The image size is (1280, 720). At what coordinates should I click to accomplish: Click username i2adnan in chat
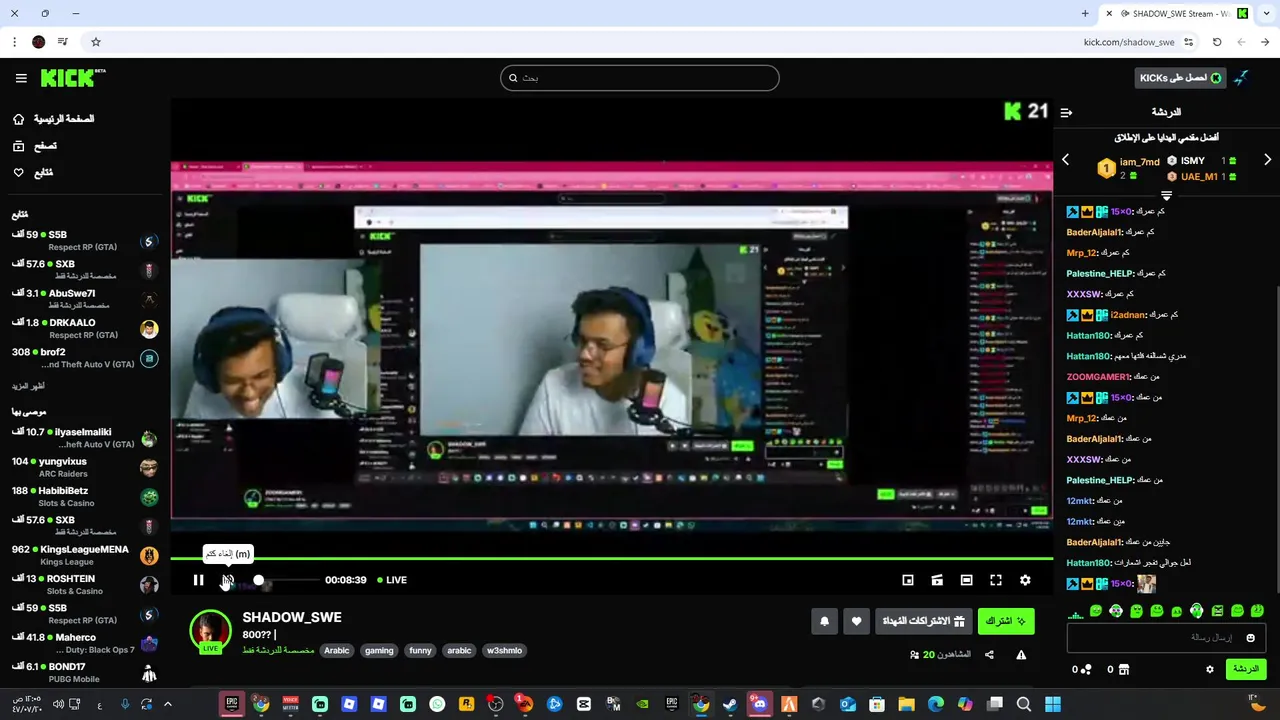click(x=1129, y=315)
